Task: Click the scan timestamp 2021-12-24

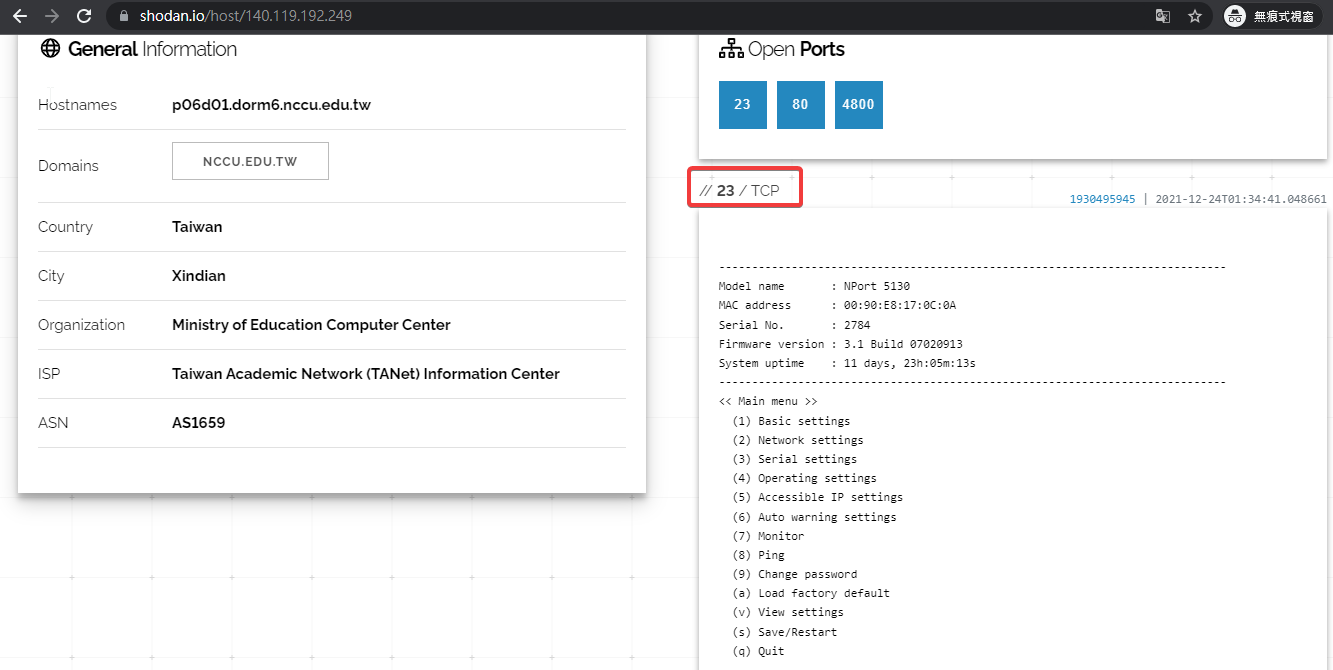Action: [x=1241, y=199]
